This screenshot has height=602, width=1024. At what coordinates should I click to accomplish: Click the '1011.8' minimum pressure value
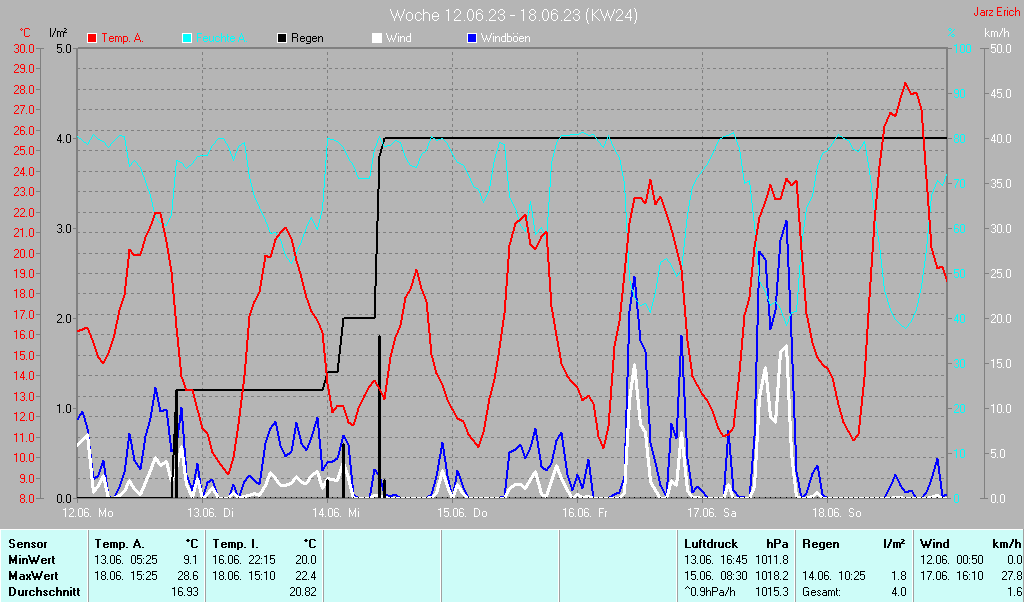click(772, 560)
